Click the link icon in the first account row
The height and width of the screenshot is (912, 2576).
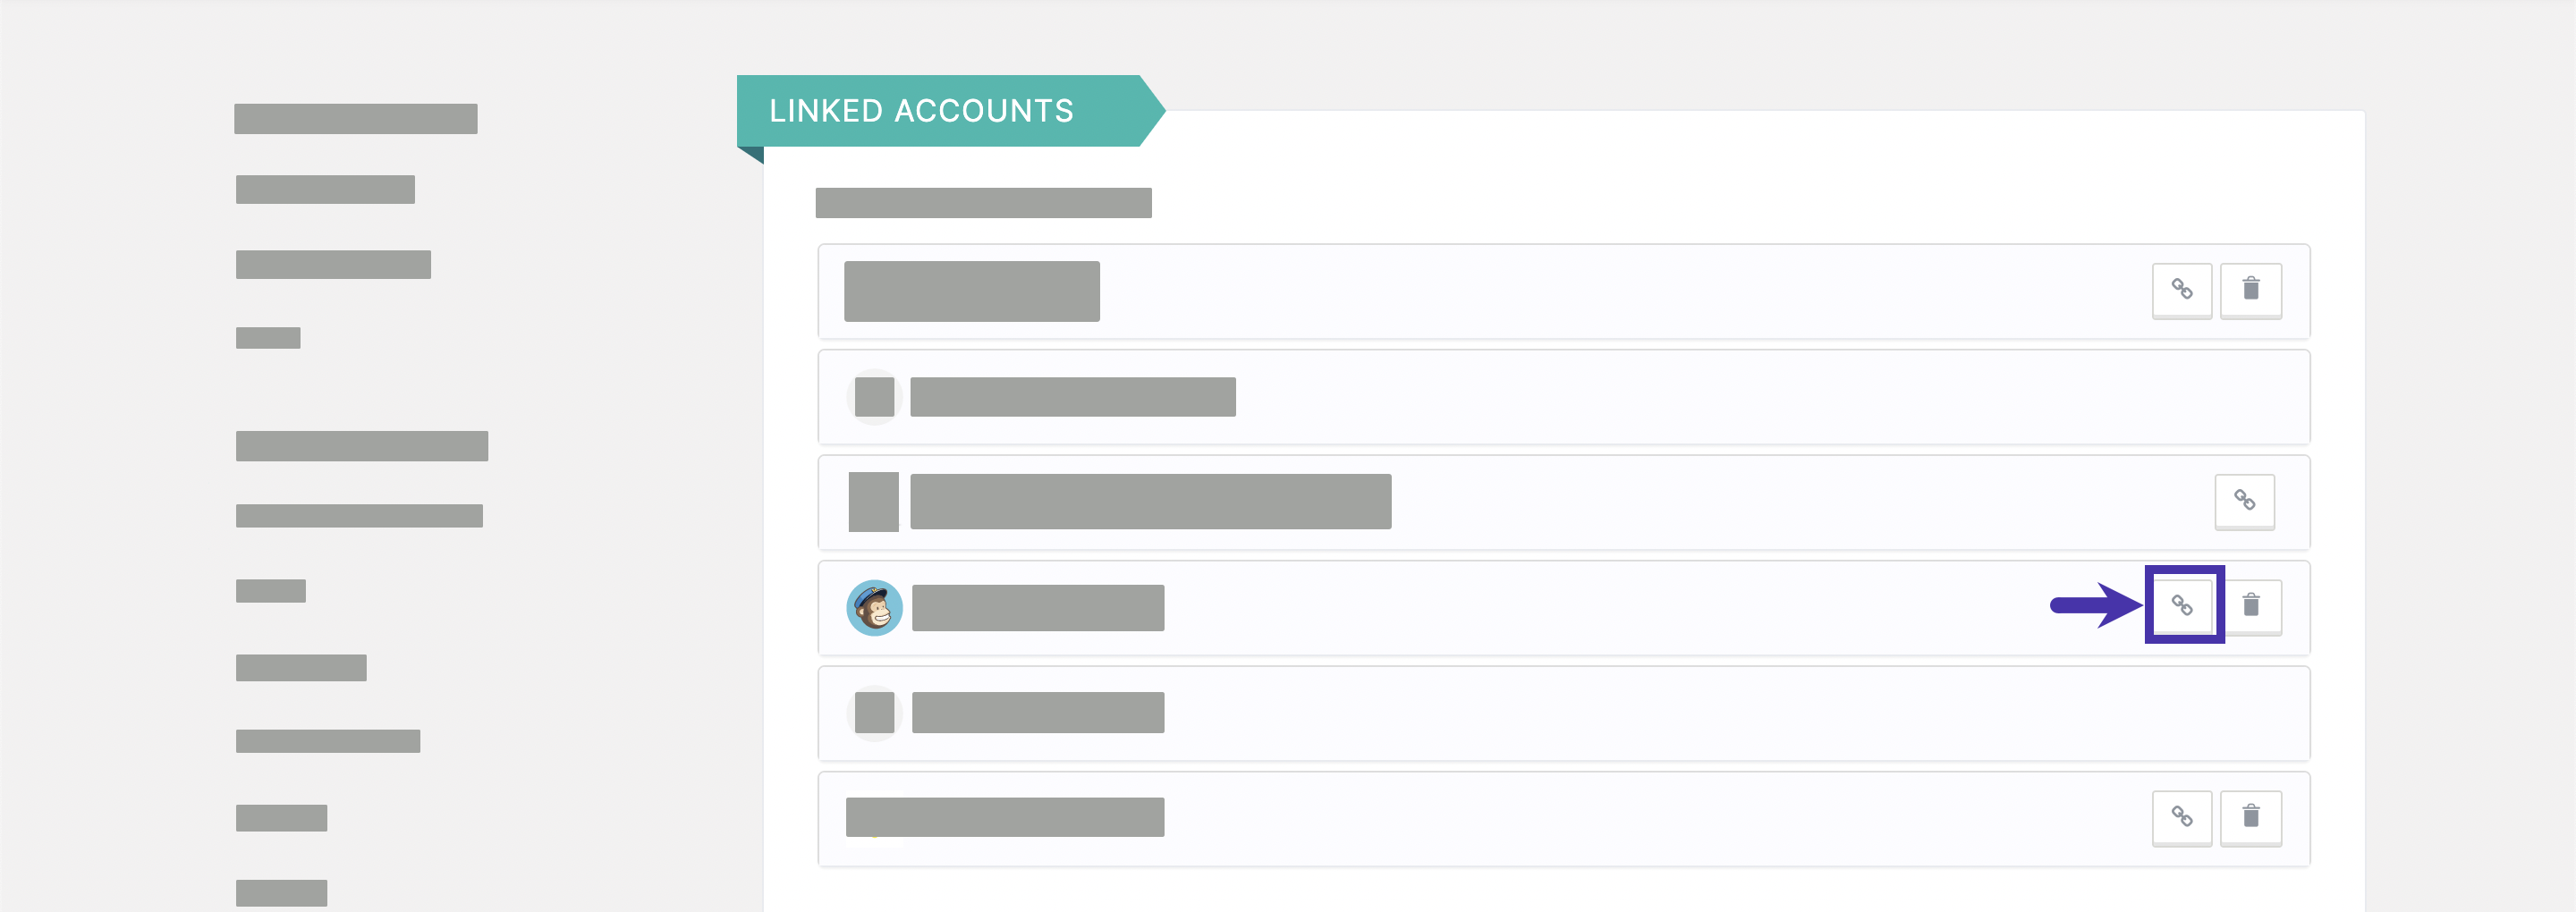click(2182, 290)
